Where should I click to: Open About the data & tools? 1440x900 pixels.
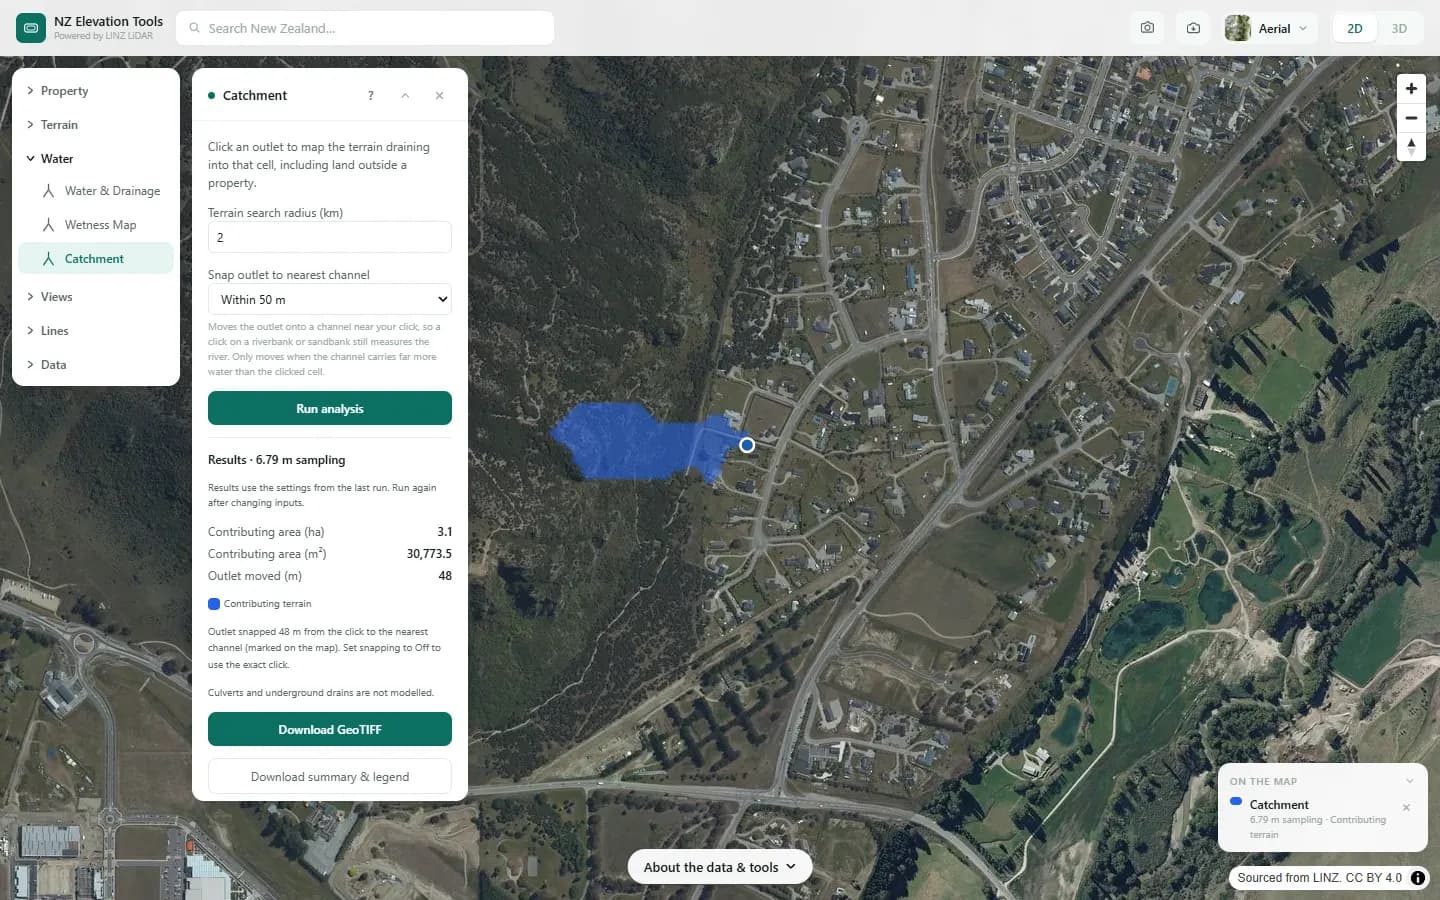[720, 867]
